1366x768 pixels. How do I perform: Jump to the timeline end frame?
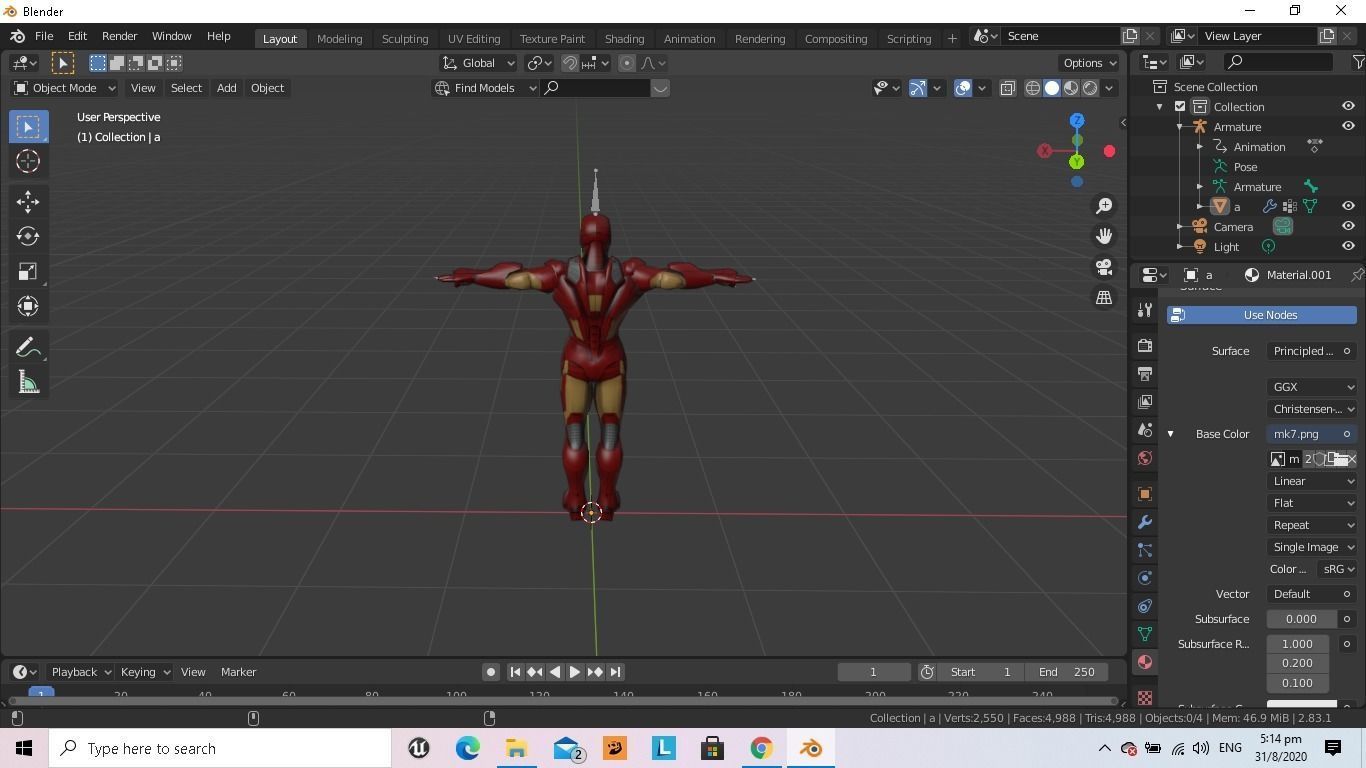pyautogui.click(x=616, y=672)
